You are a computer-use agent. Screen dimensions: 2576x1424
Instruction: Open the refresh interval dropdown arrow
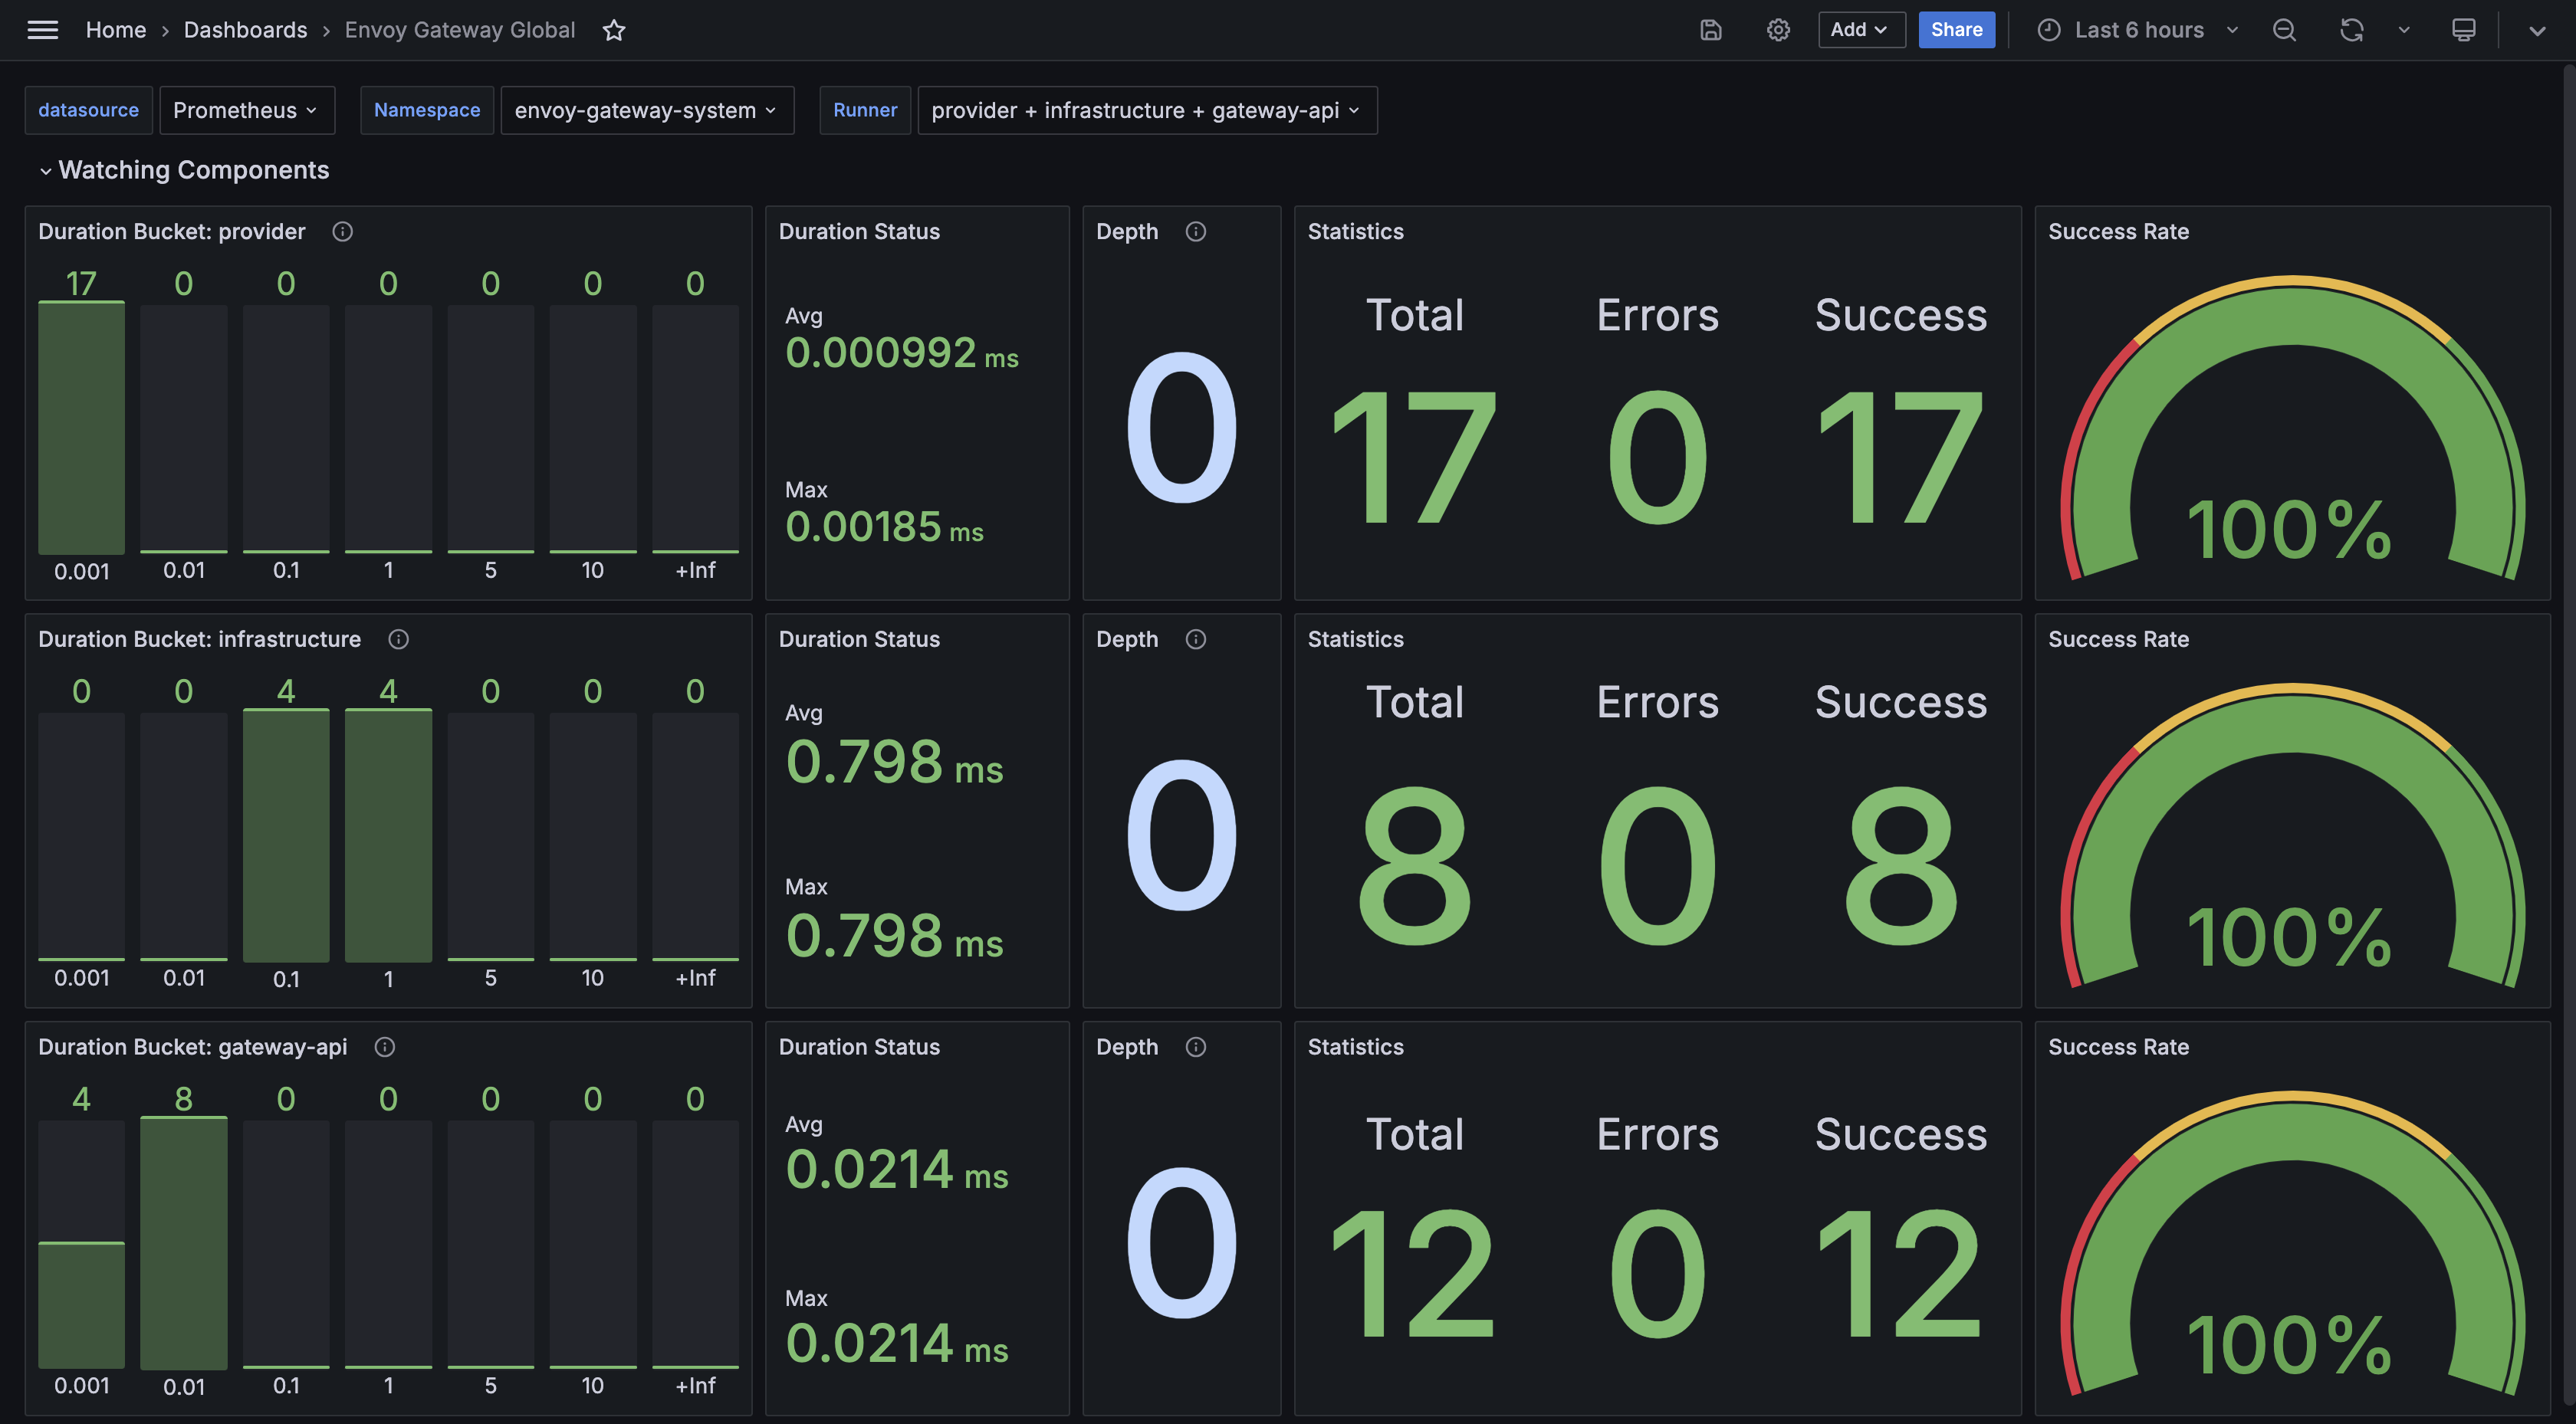click(x=2404, y=30)
